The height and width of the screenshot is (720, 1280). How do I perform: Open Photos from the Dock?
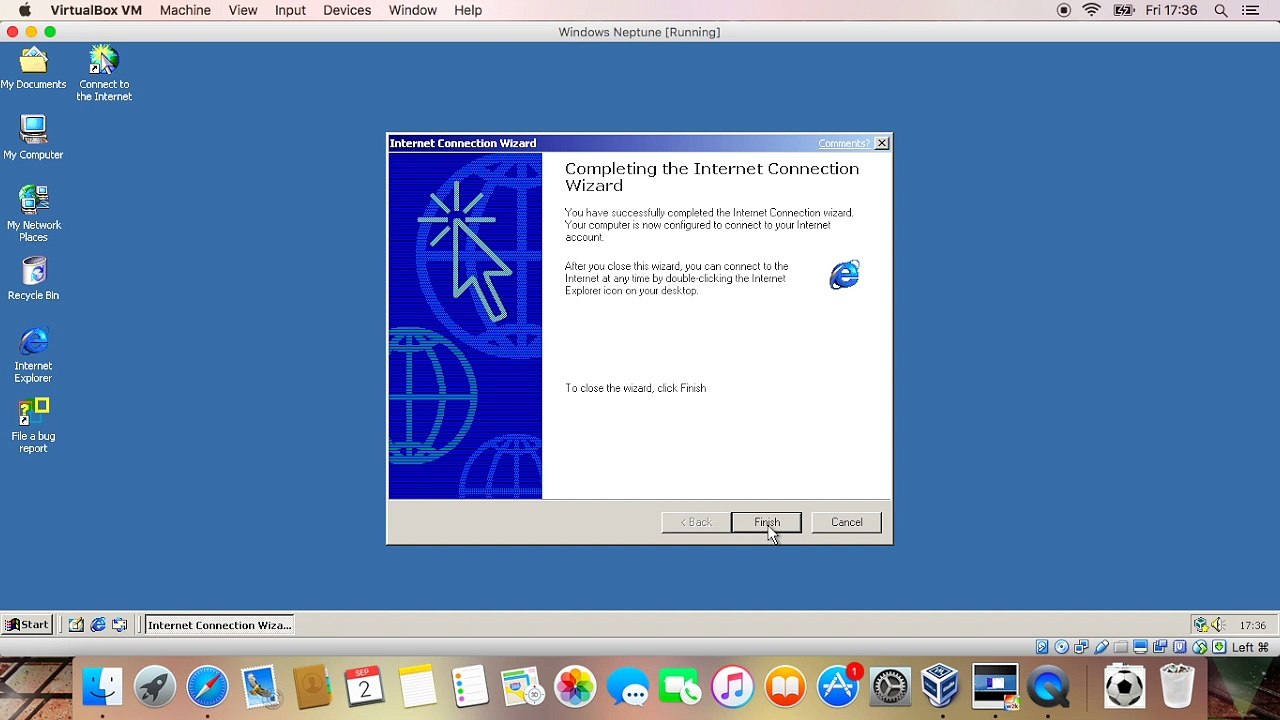[575, 688]
